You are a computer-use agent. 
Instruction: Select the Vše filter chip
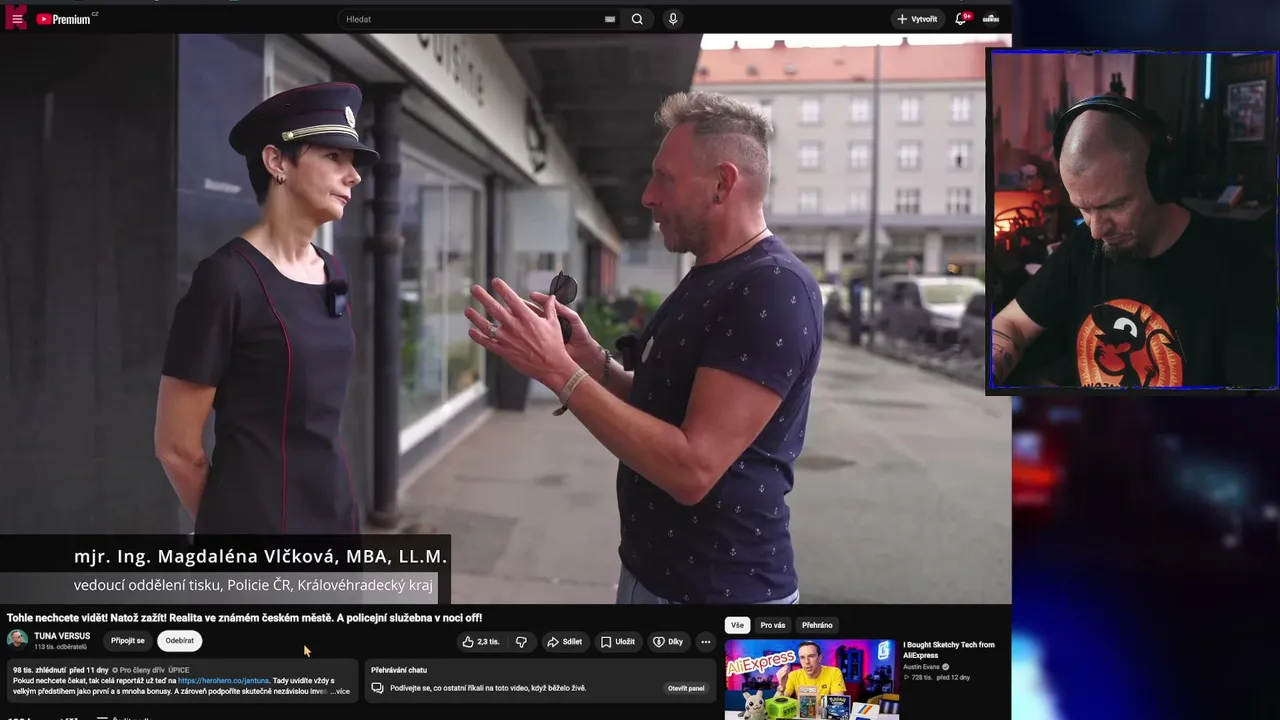tap(737, 625)
